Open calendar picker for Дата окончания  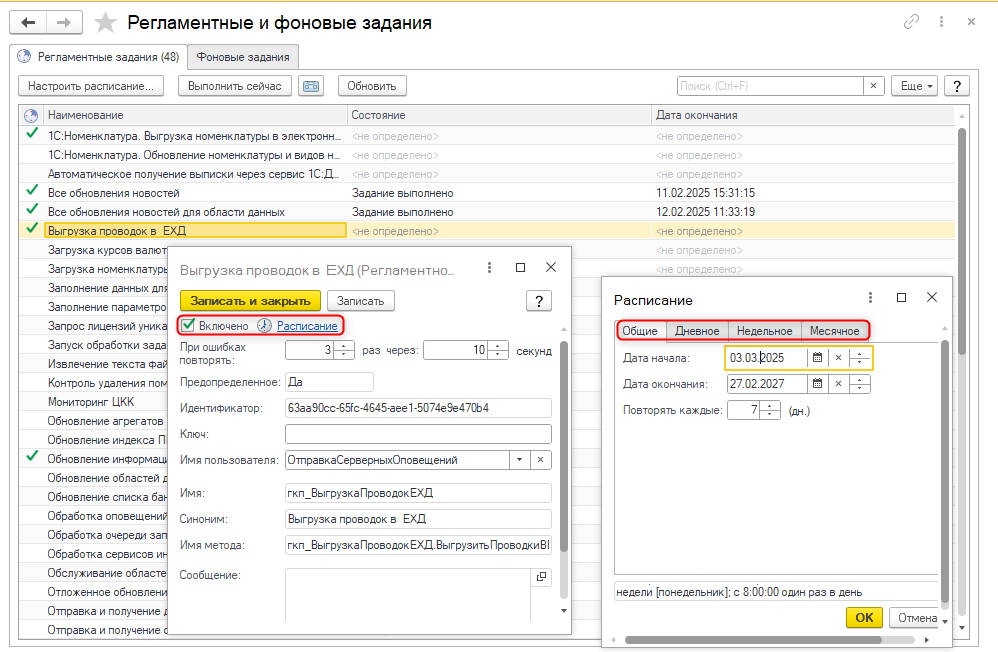[x=817, y=383]
